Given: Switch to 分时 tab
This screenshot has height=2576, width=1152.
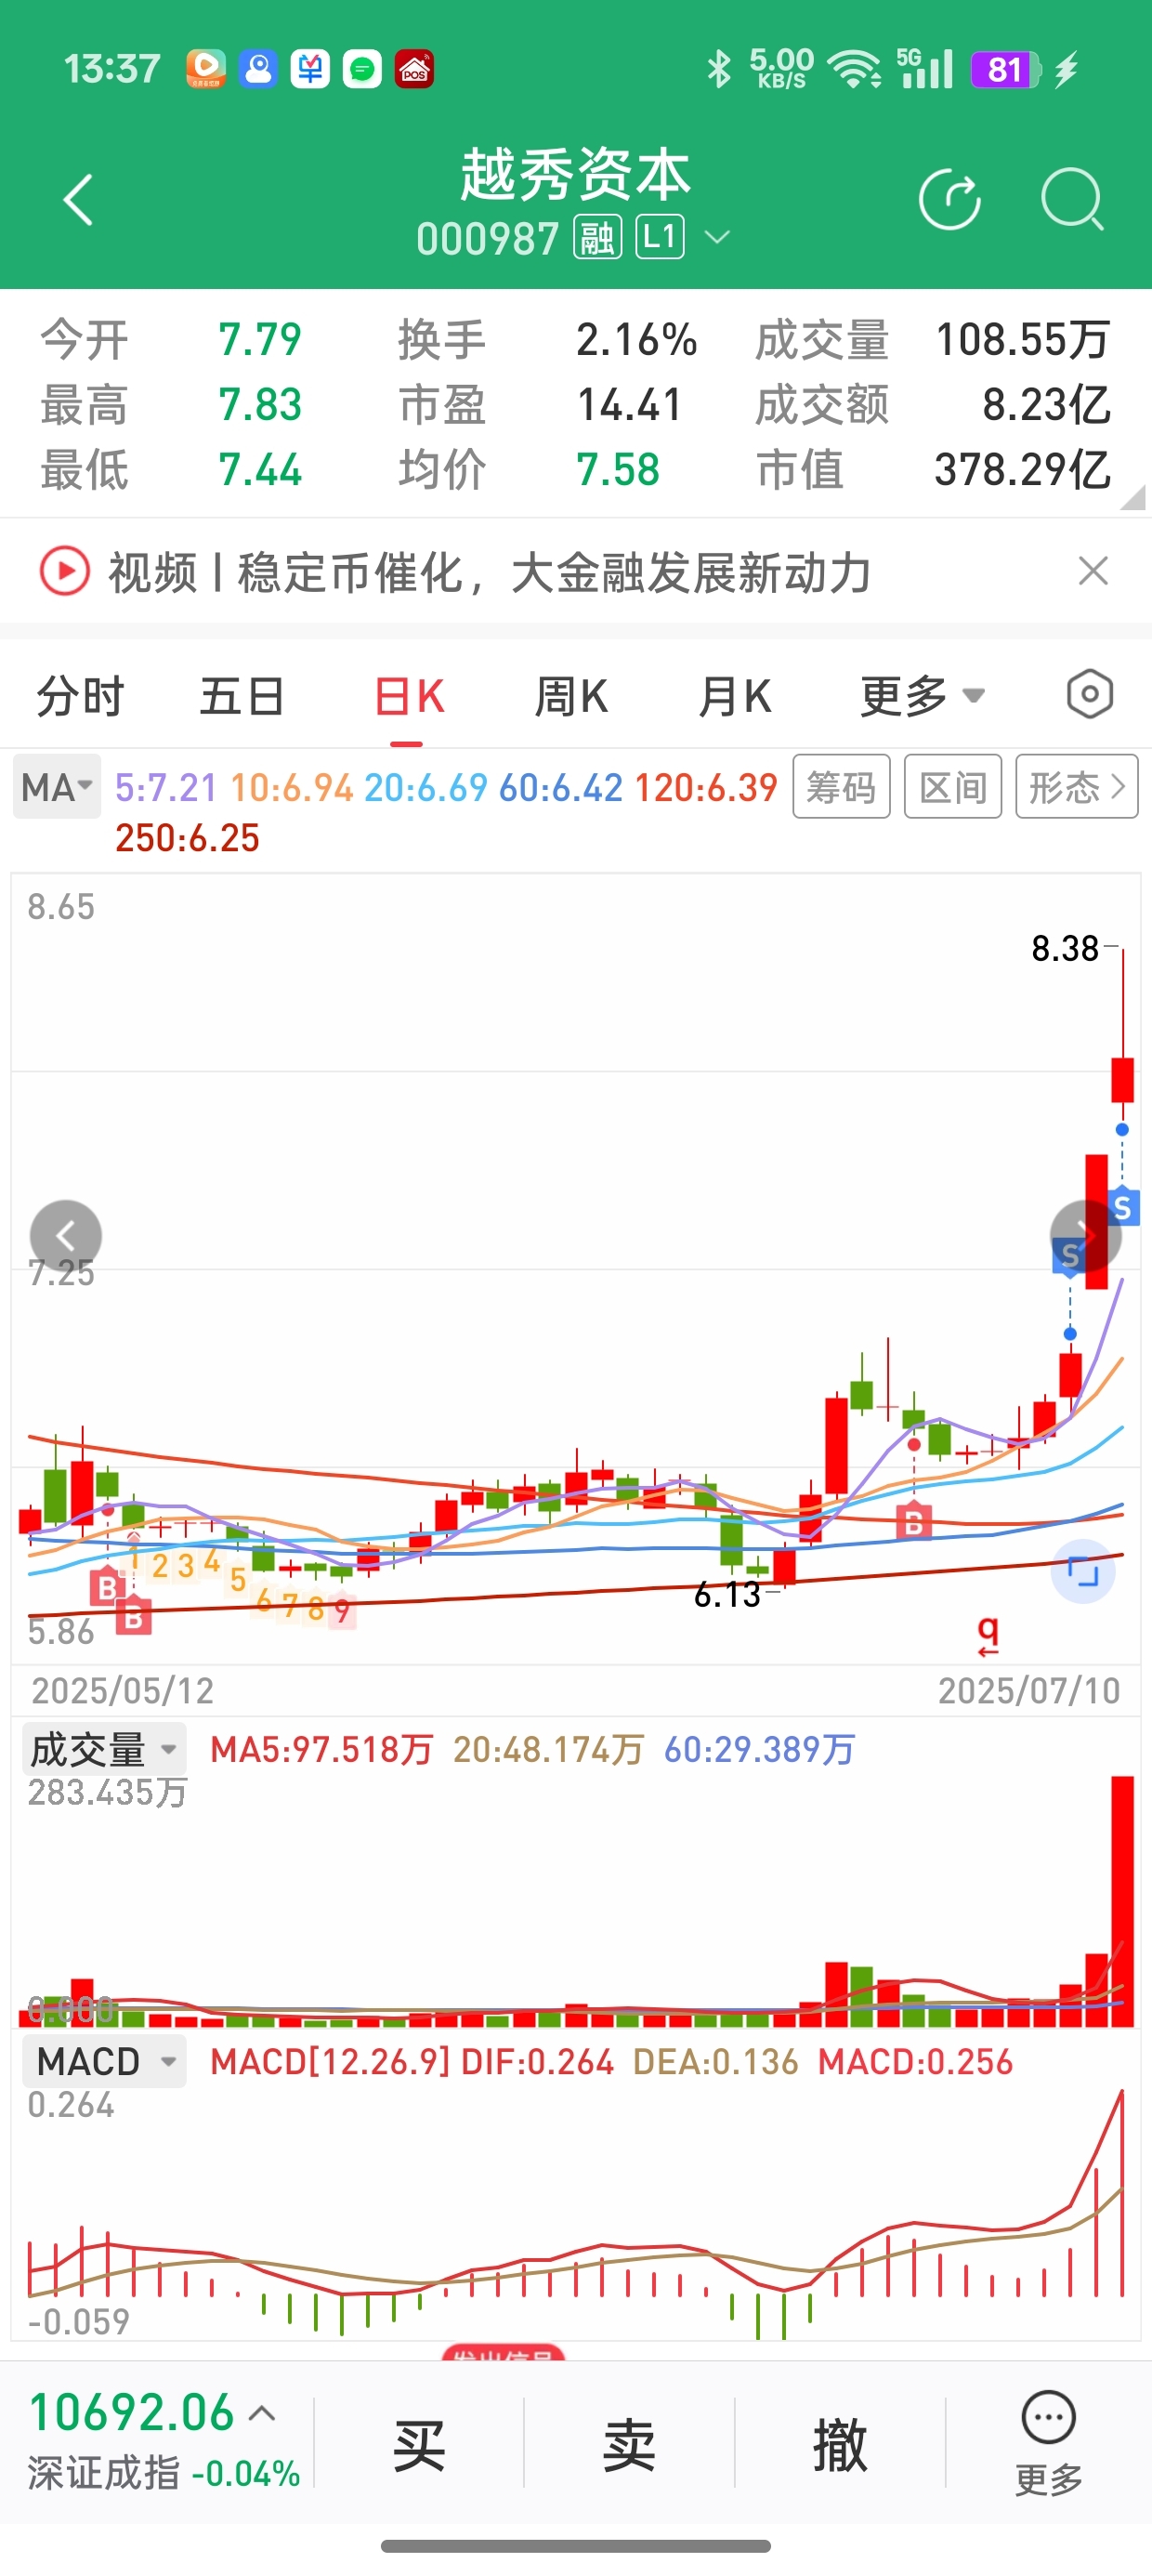Looking at the screenshot, I should [80, 696].
